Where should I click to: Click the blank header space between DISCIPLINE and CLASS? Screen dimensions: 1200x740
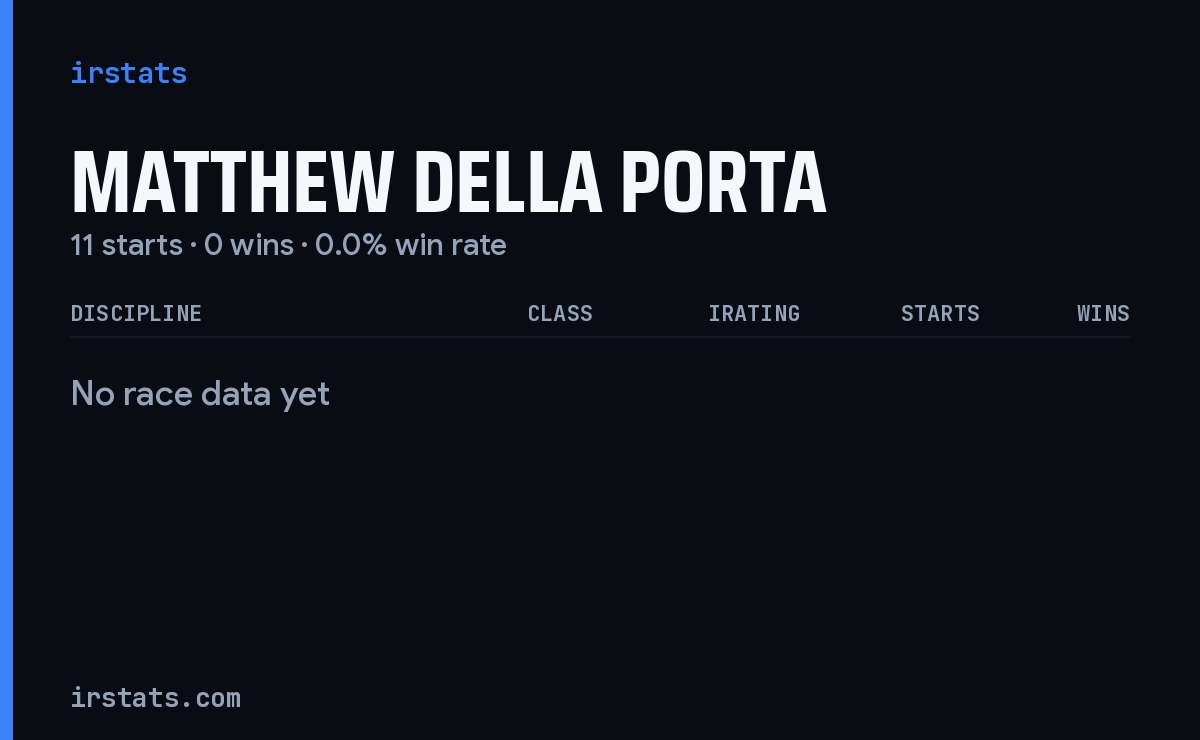coord(365,313)
